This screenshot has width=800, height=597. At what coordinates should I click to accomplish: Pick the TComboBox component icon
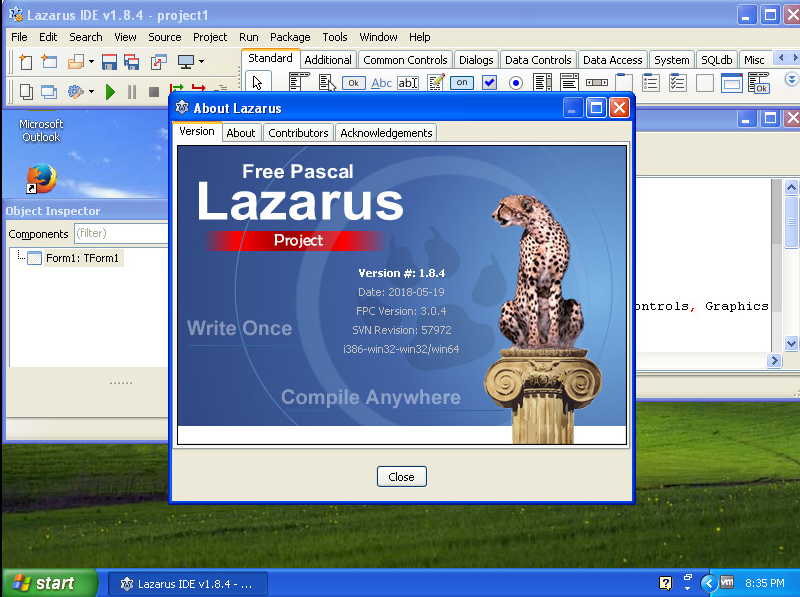tap(569, 82)
